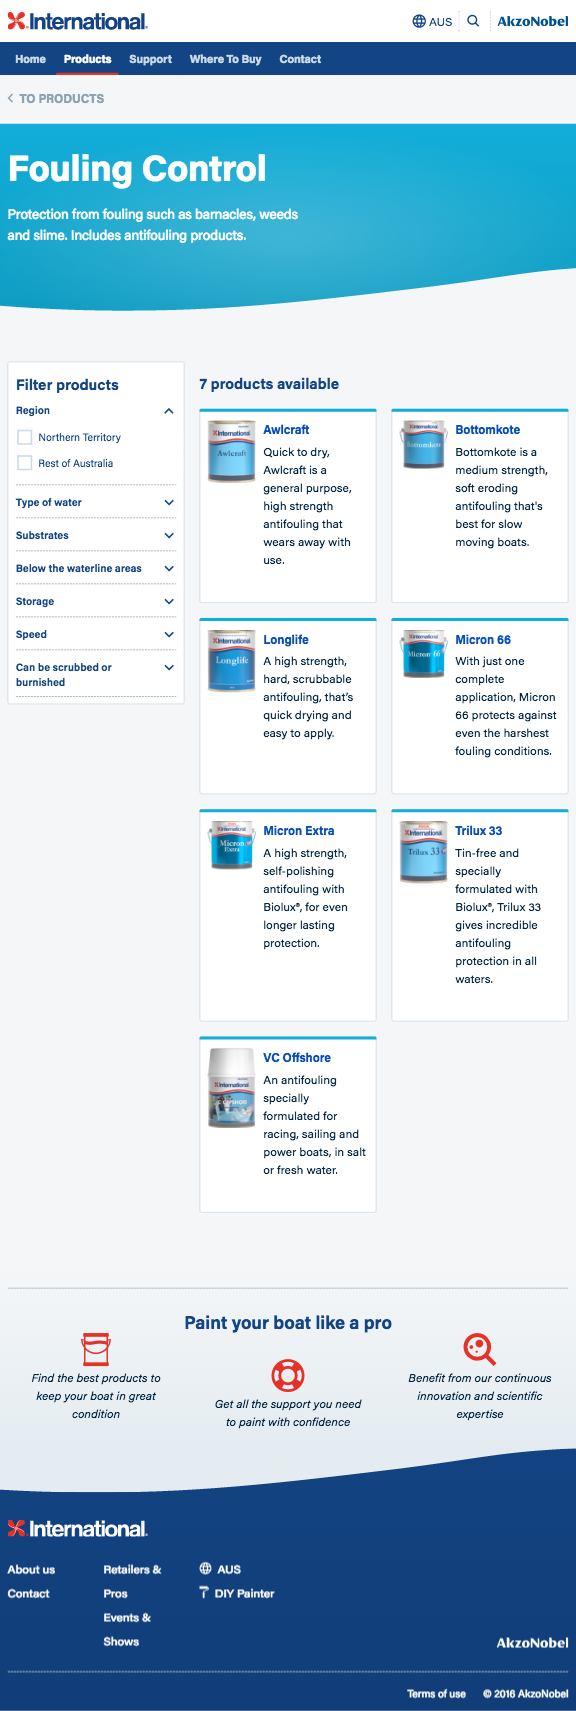Image resolution: width=576 pixels, height=1711 pixels.
Task: Open the Micron Extra title link
Action: [299, 831]
